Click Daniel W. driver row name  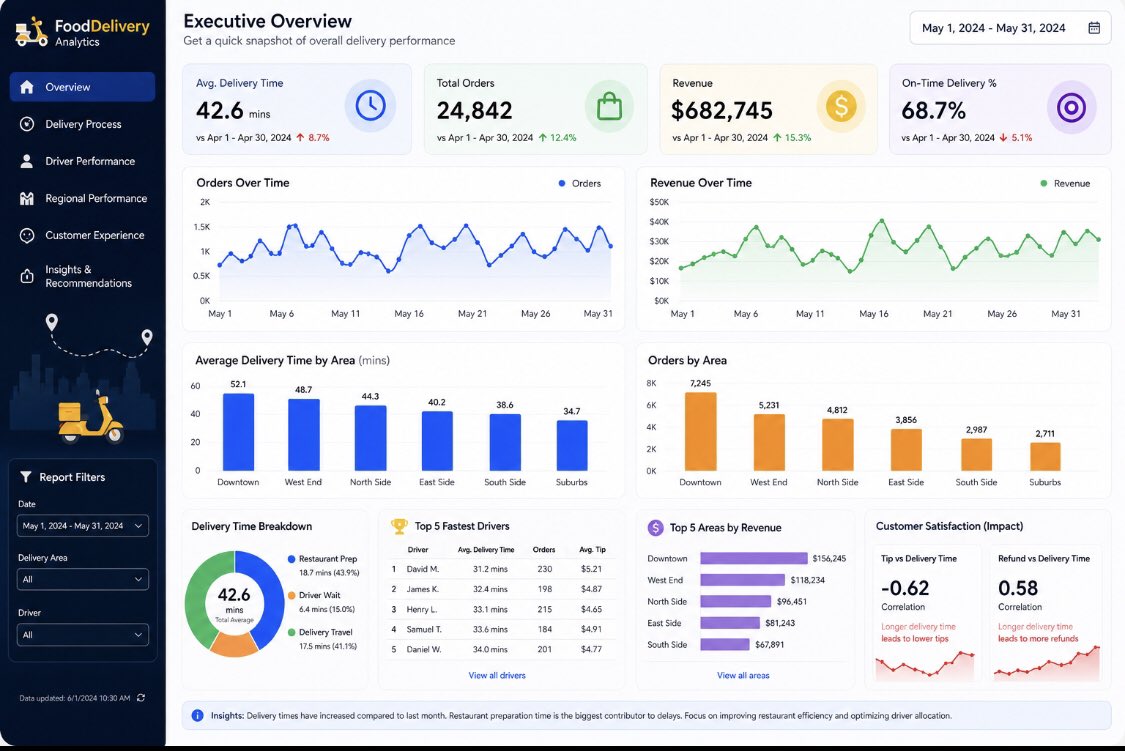pyautogui.click(x=424, y=649)
